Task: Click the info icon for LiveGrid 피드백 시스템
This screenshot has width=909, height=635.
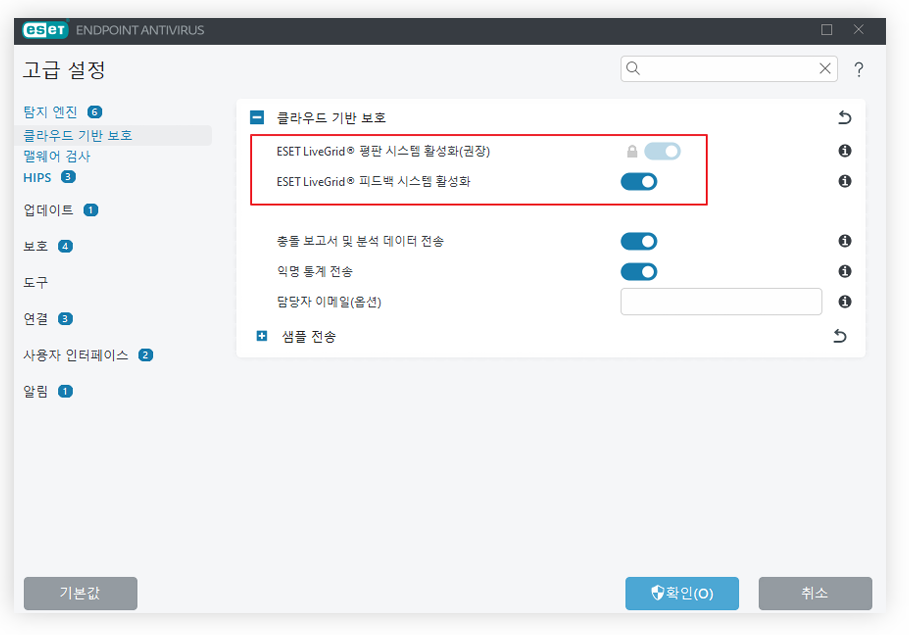Action: pos(845,181)
